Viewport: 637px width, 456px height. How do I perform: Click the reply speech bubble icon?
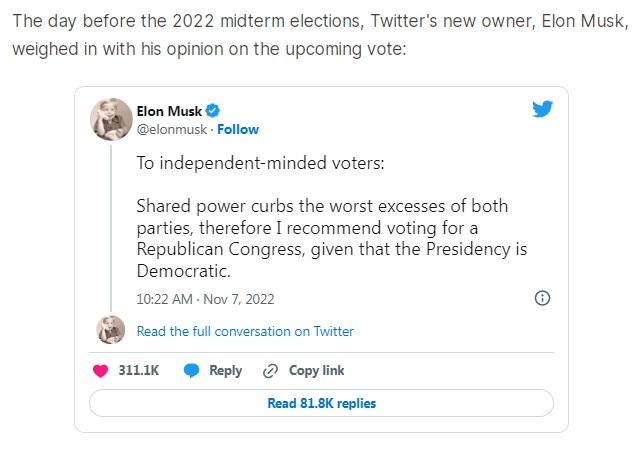click(192, 371)
